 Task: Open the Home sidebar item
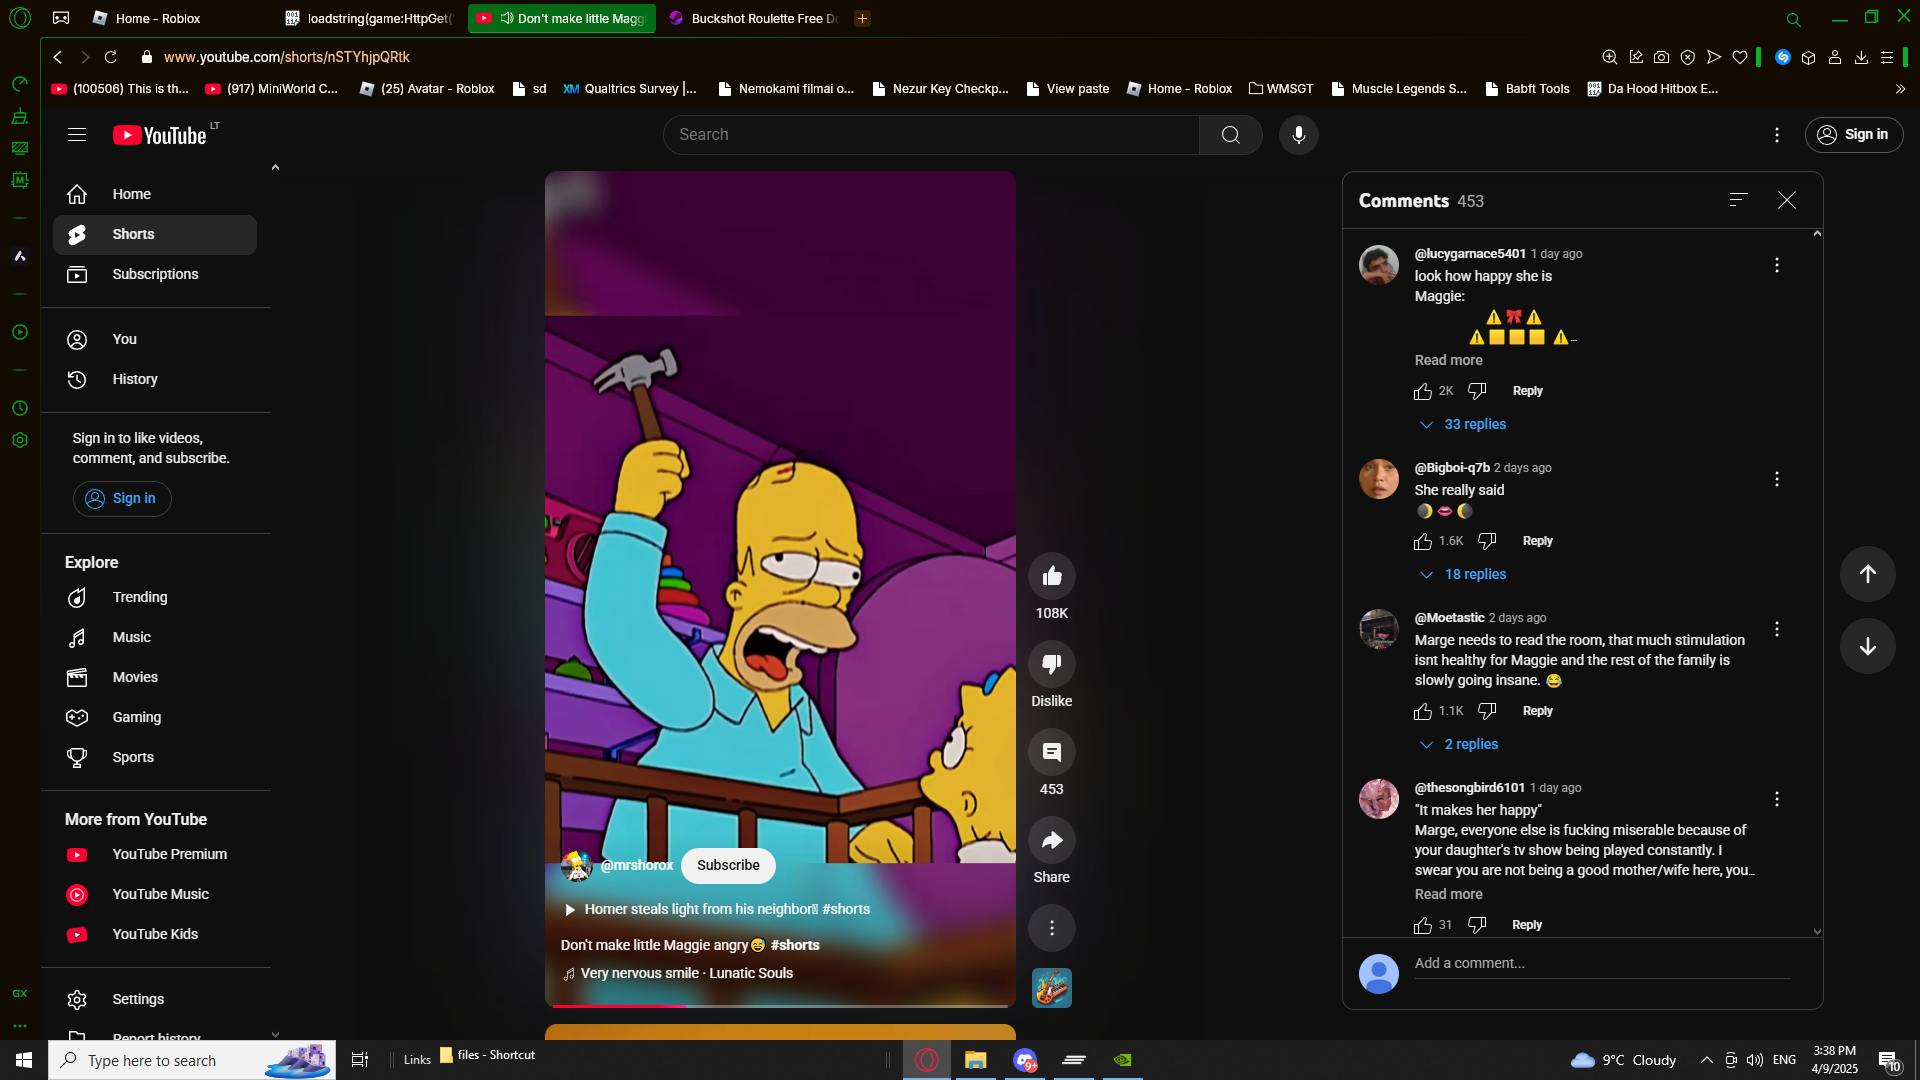point(155,194)
